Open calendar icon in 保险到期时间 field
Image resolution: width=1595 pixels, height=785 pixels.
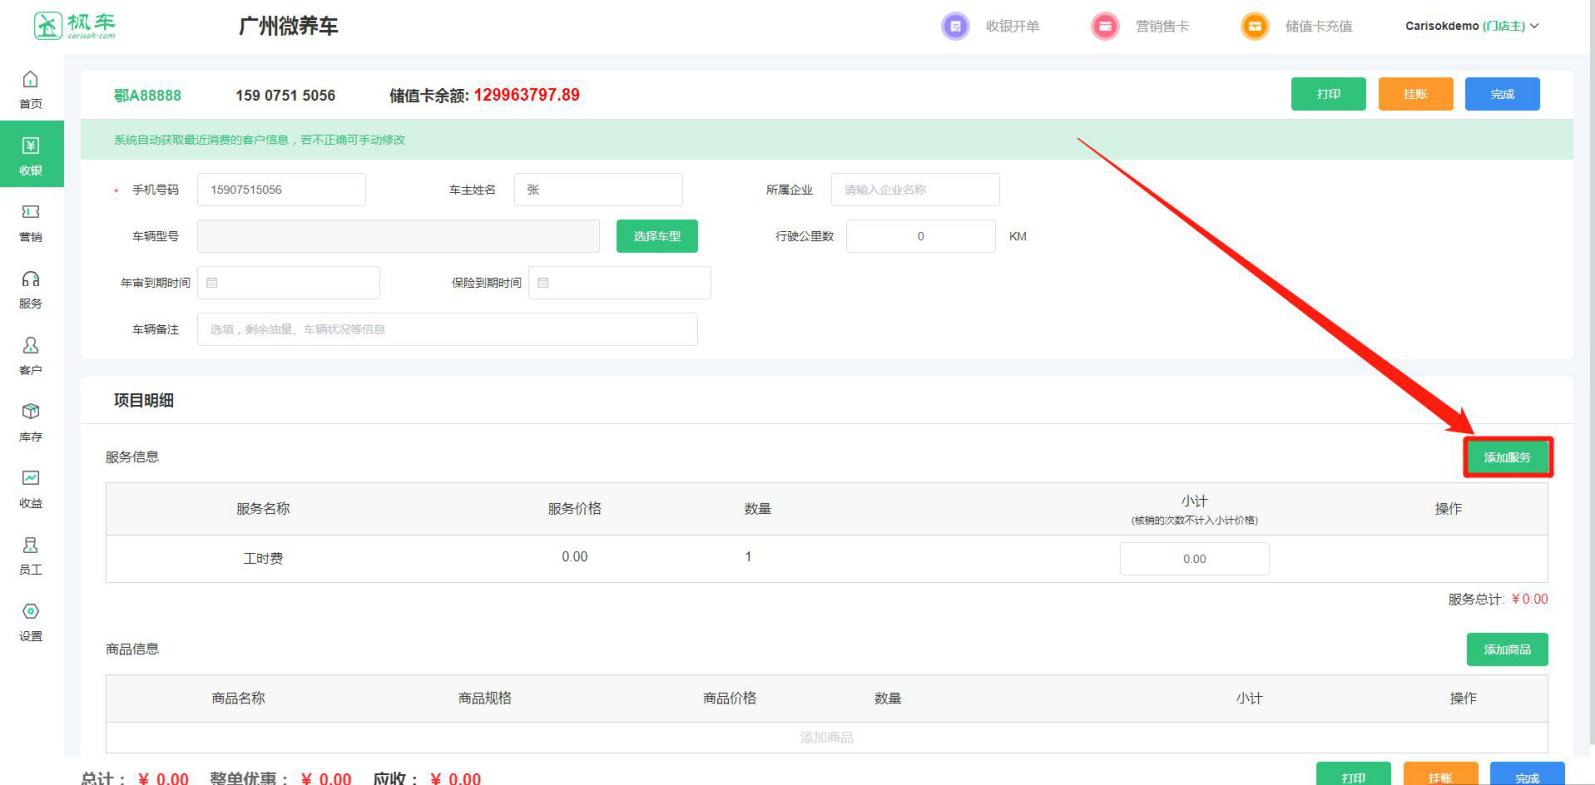(x=543, y=283)
